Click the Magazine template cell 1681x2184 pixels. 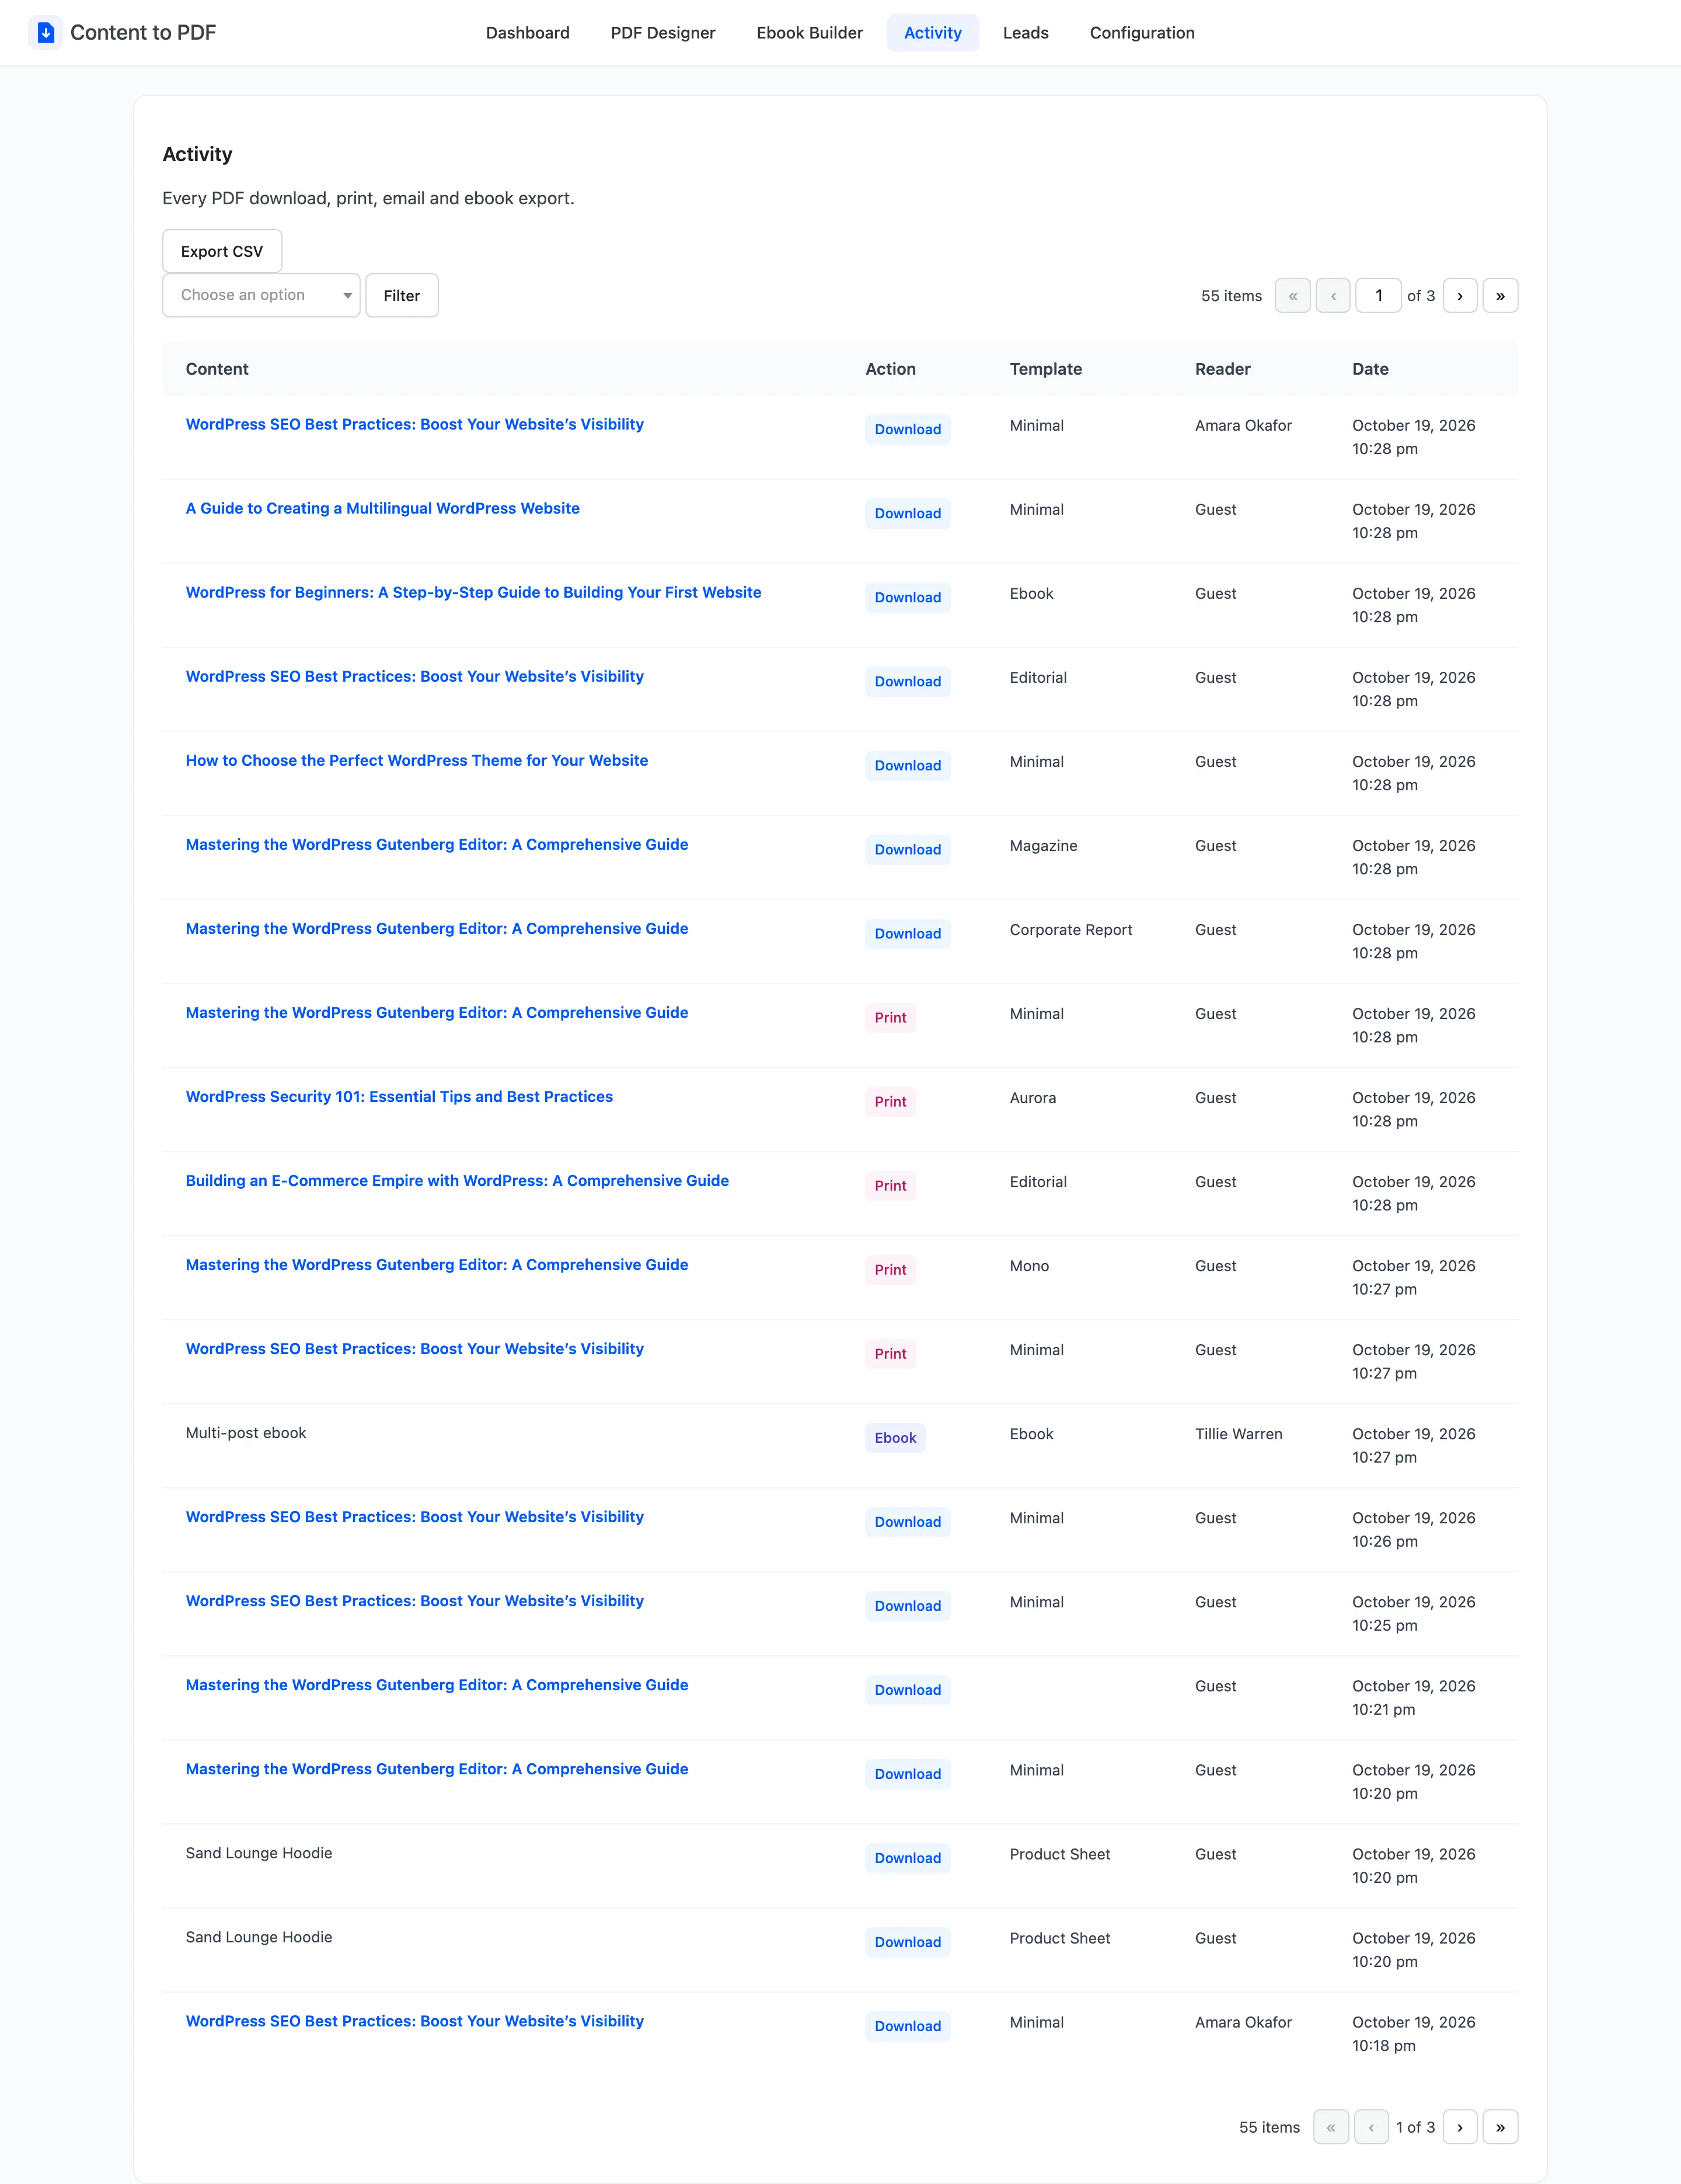1043,845
